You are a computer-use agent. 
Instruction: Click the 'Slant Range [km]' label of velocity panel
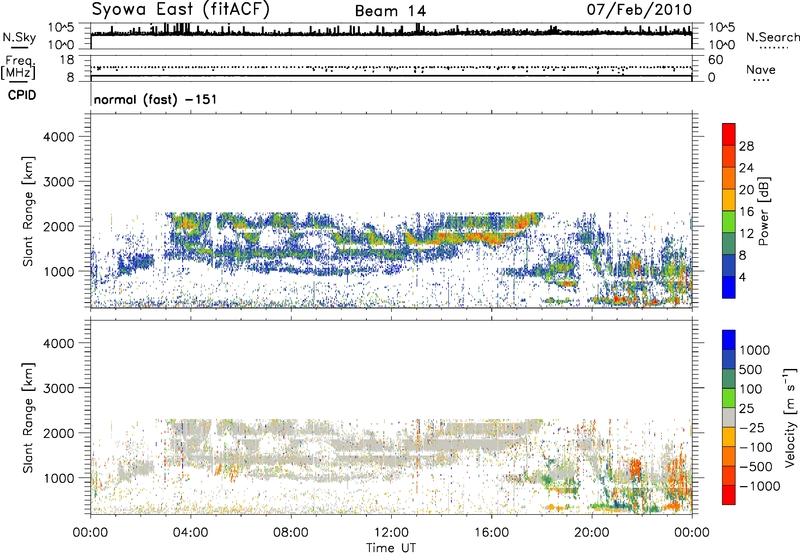(x=28, y=418)
